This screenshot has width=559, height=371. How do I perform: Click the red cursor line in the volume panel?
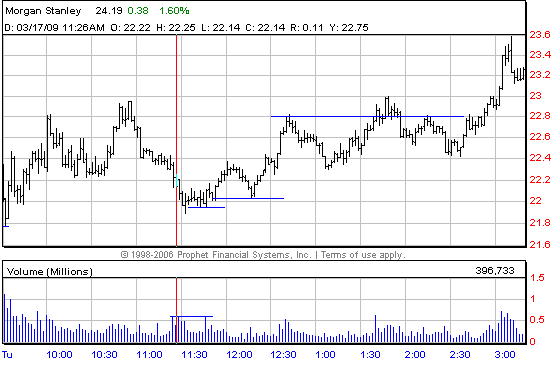[x=176, y=310]
